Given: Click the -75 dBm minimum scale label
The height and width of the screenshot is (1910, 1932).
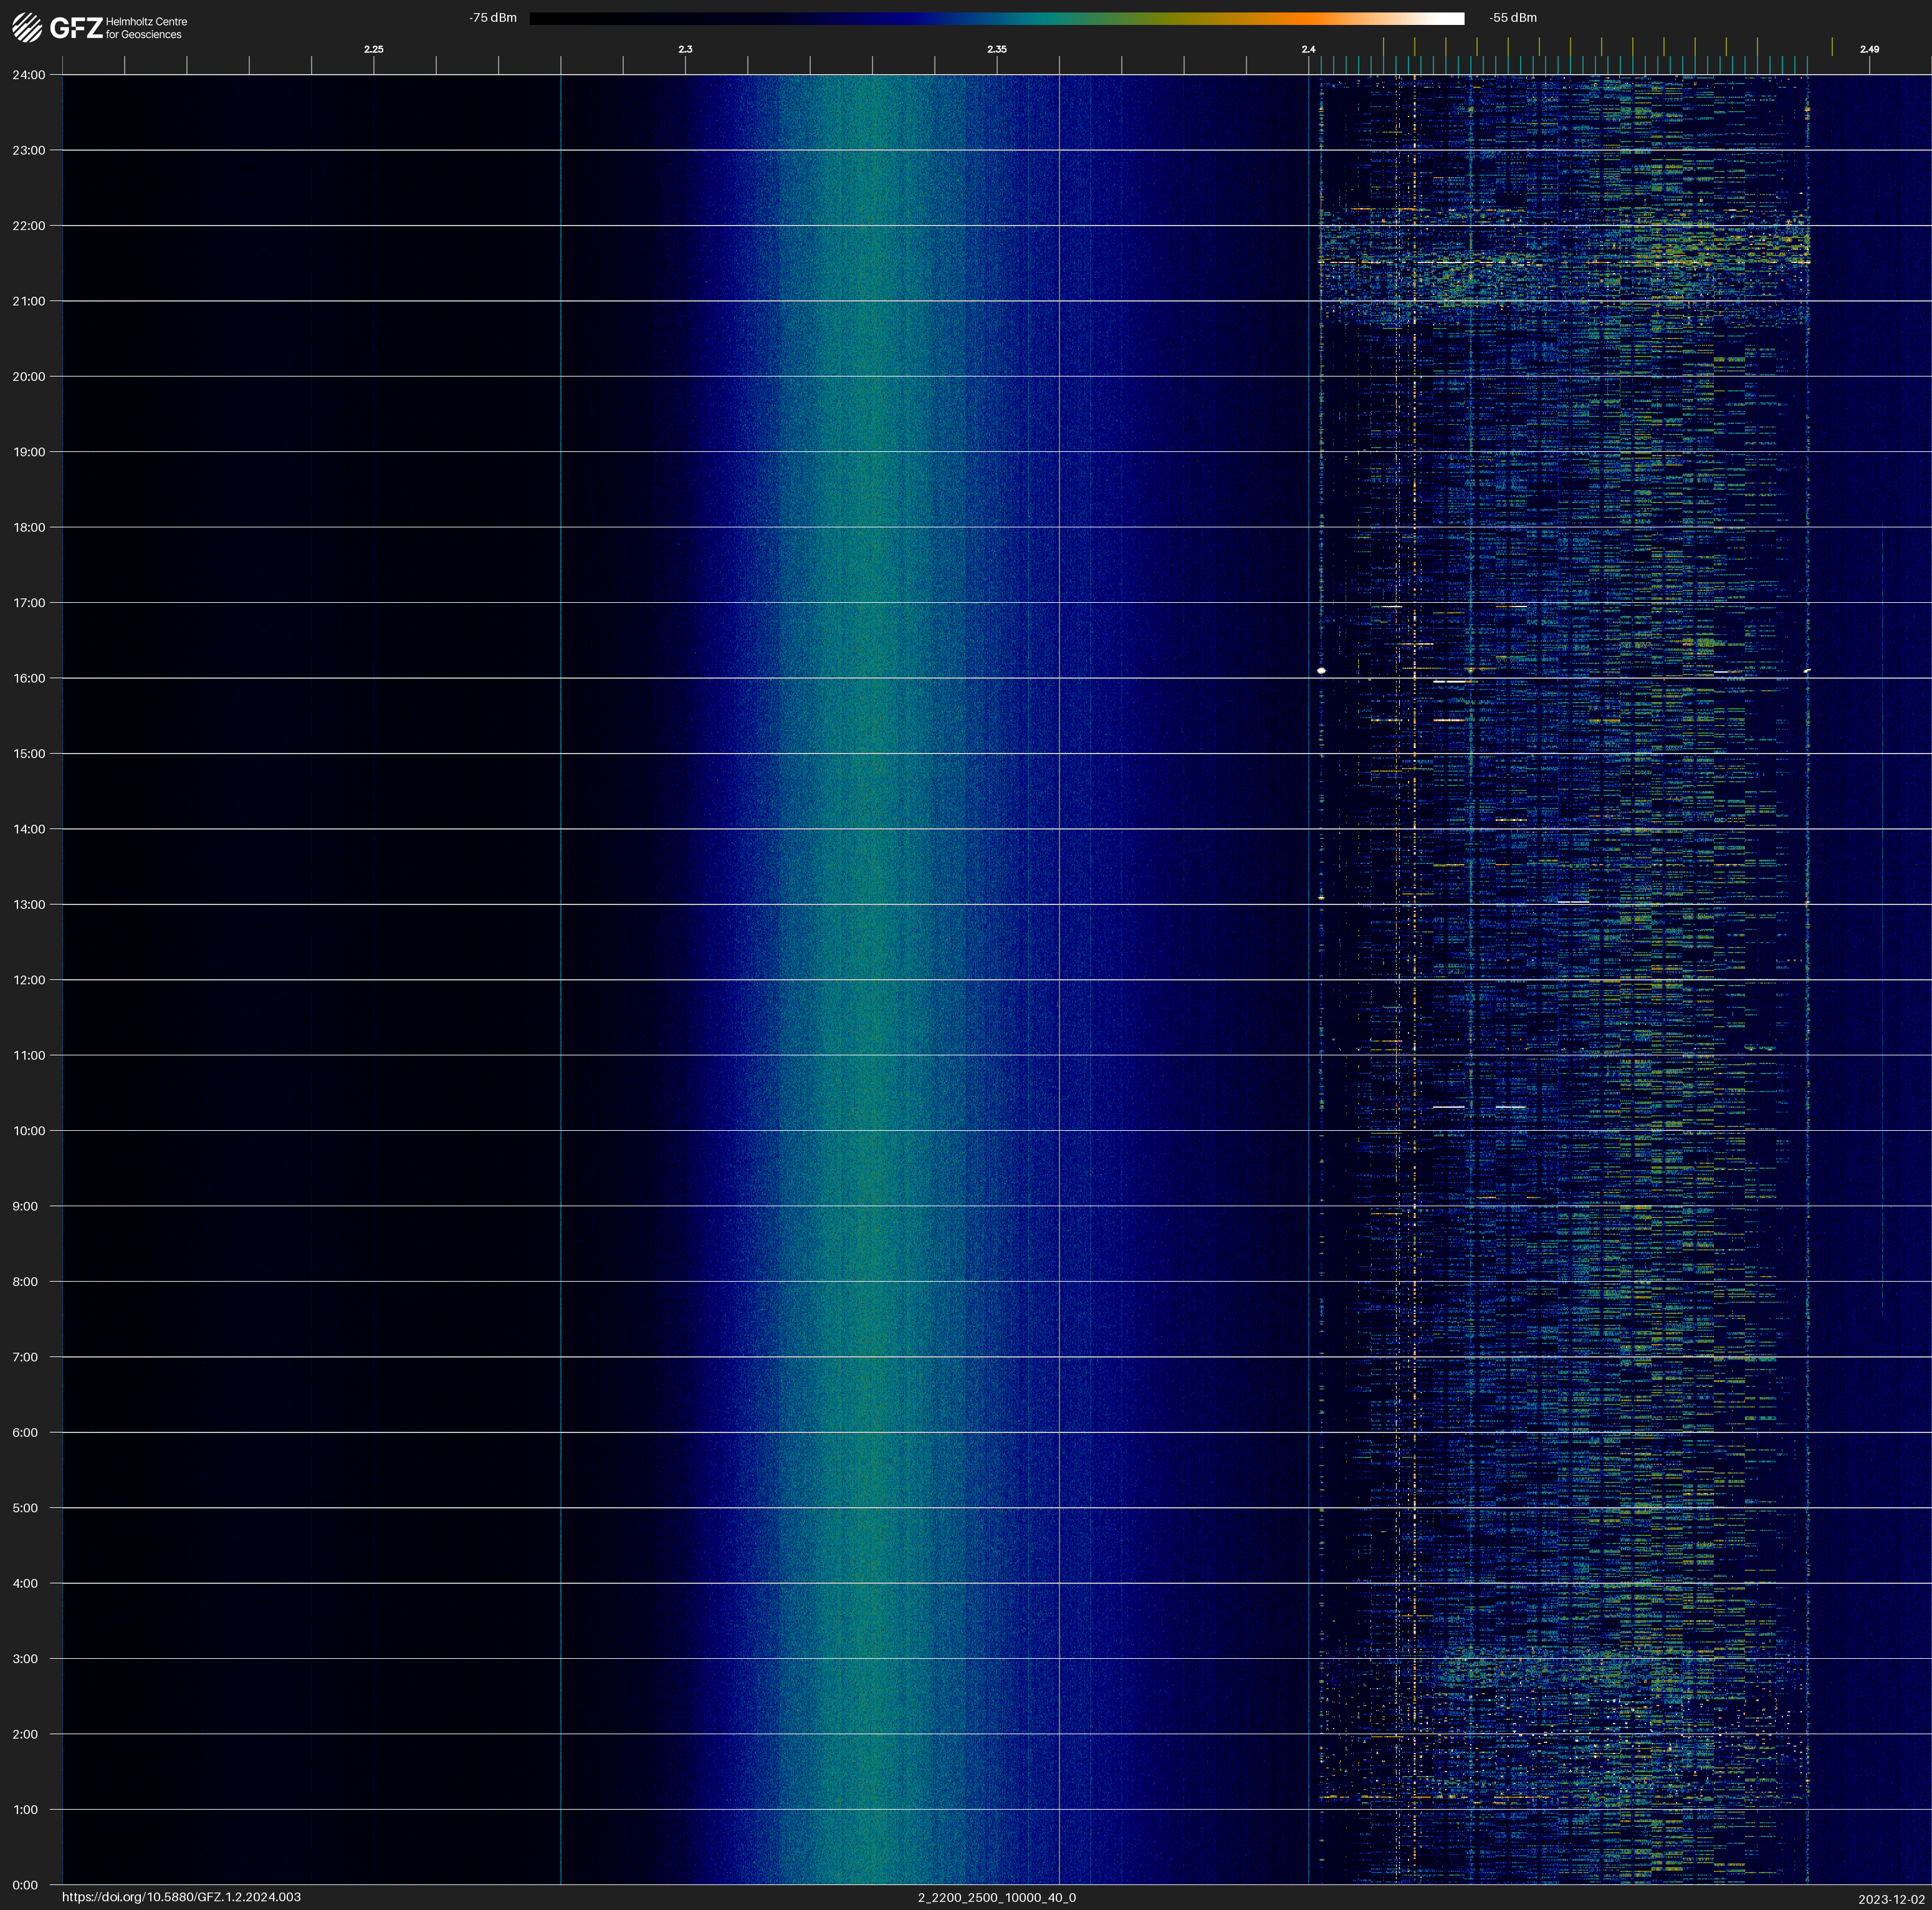Looking at the screenshot, I should click(x=493, y=18).
